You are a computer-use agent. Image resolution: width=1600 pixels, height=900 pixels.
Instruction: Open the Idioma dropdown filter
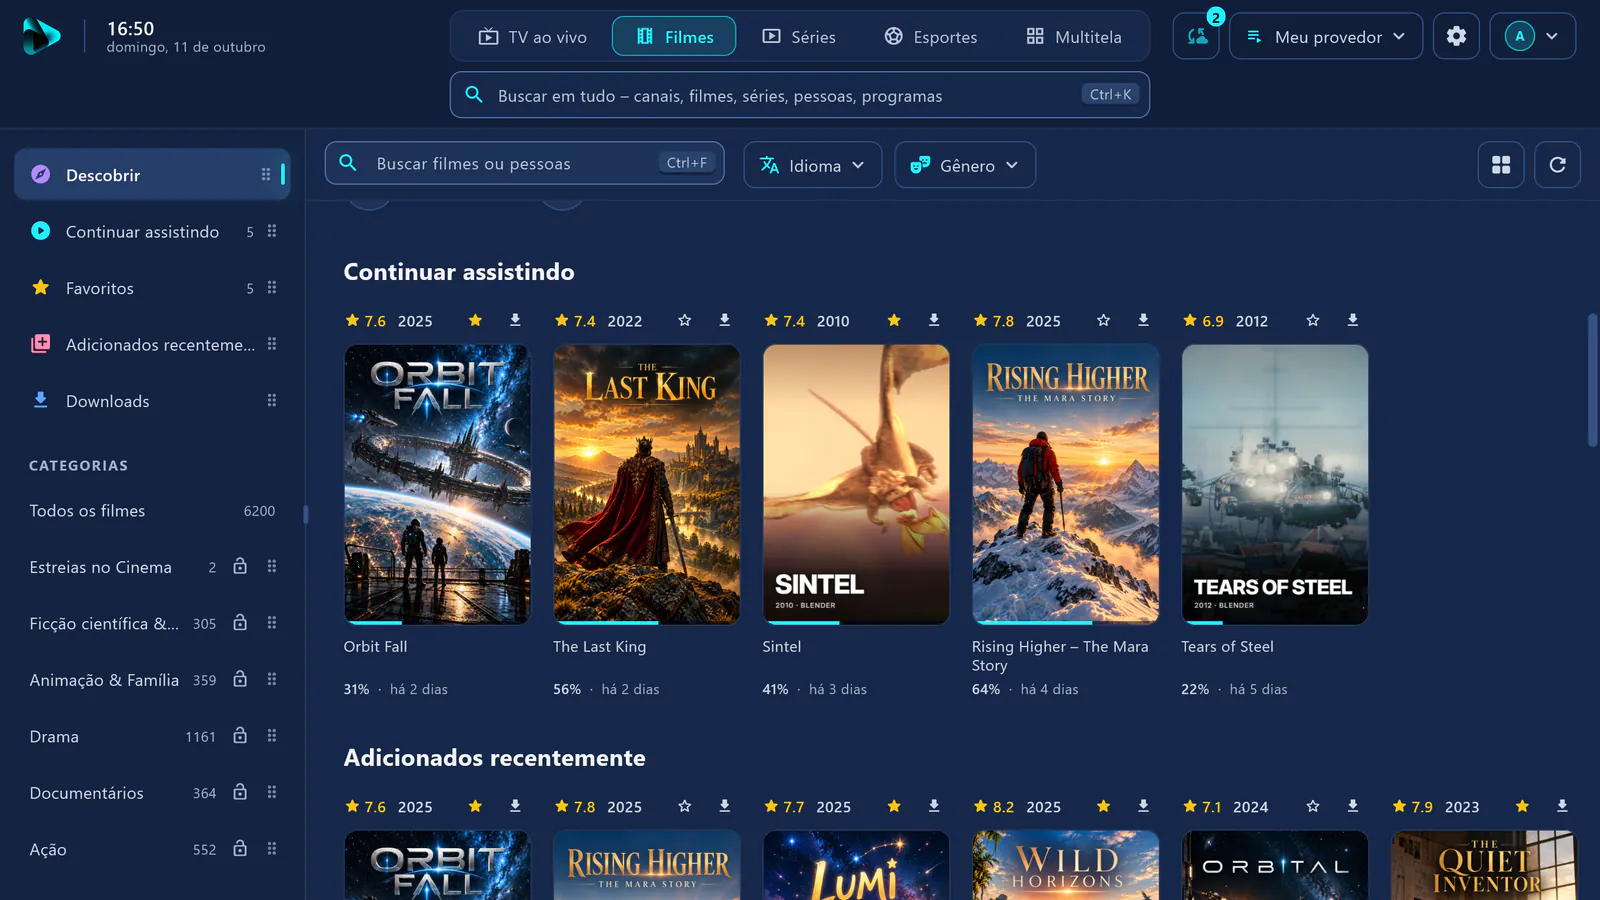click(812, 165)
